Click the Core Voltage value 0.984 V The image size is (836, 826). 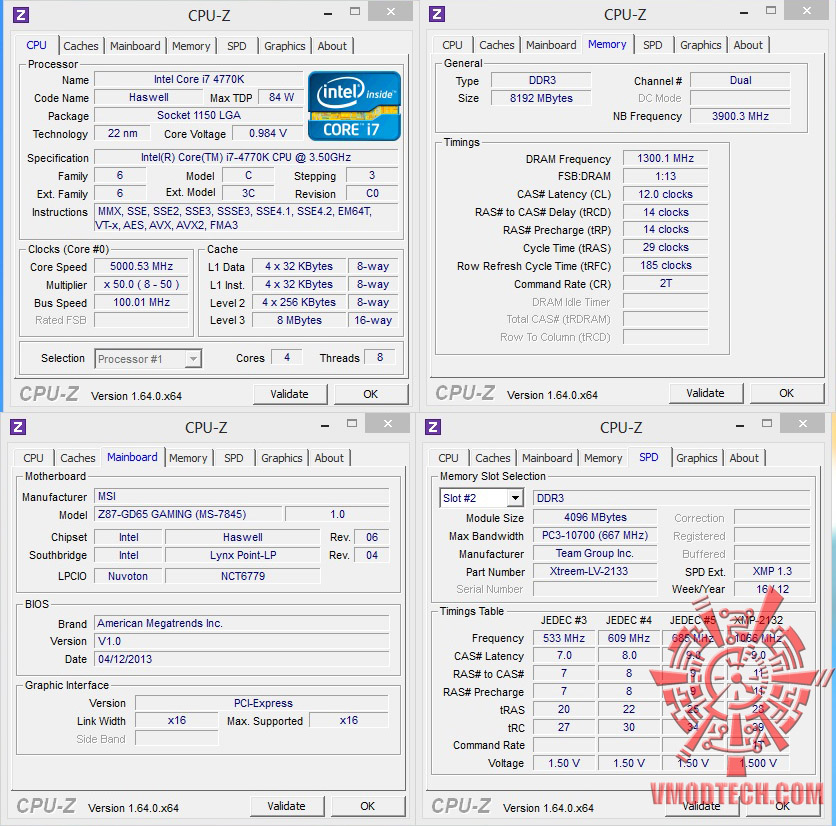[268, 133]
